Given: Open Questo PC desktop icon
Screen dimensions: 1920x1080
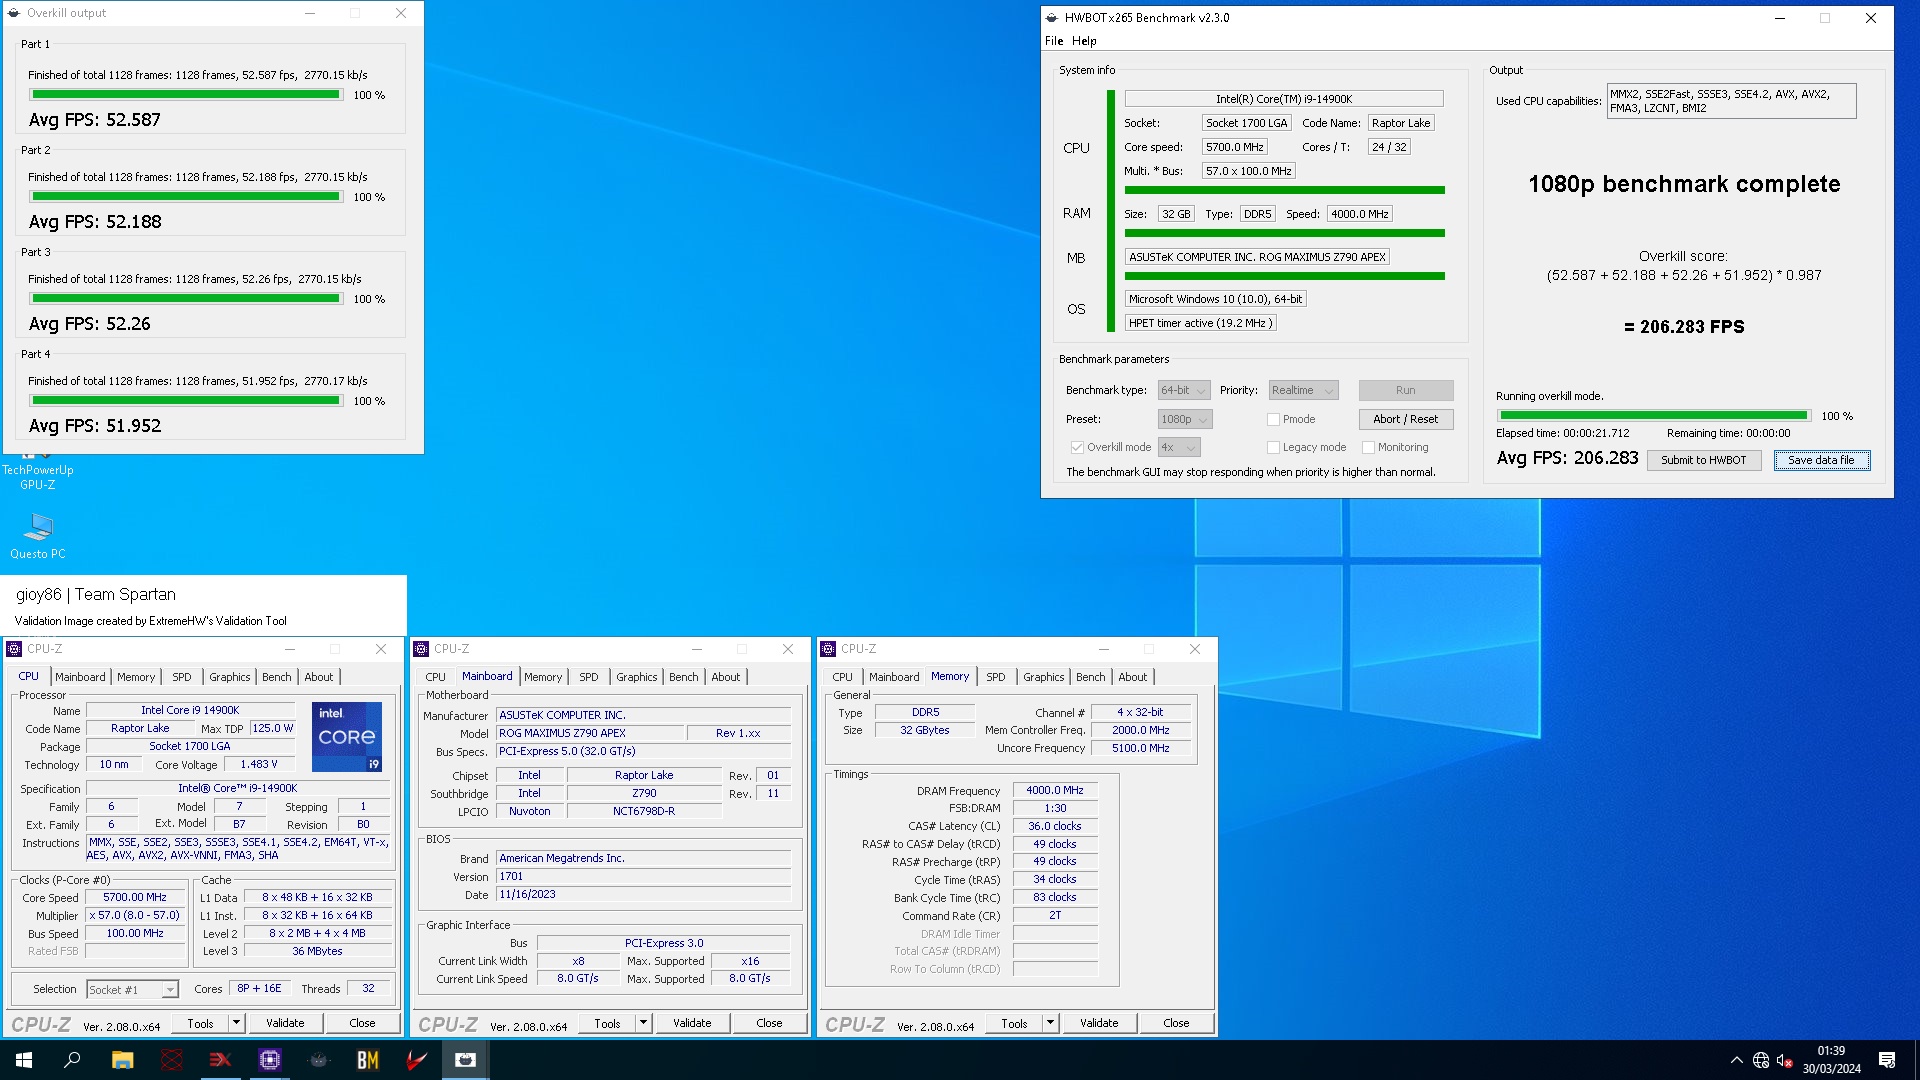Looking at the screenshot, I should (x=38, y=535).
